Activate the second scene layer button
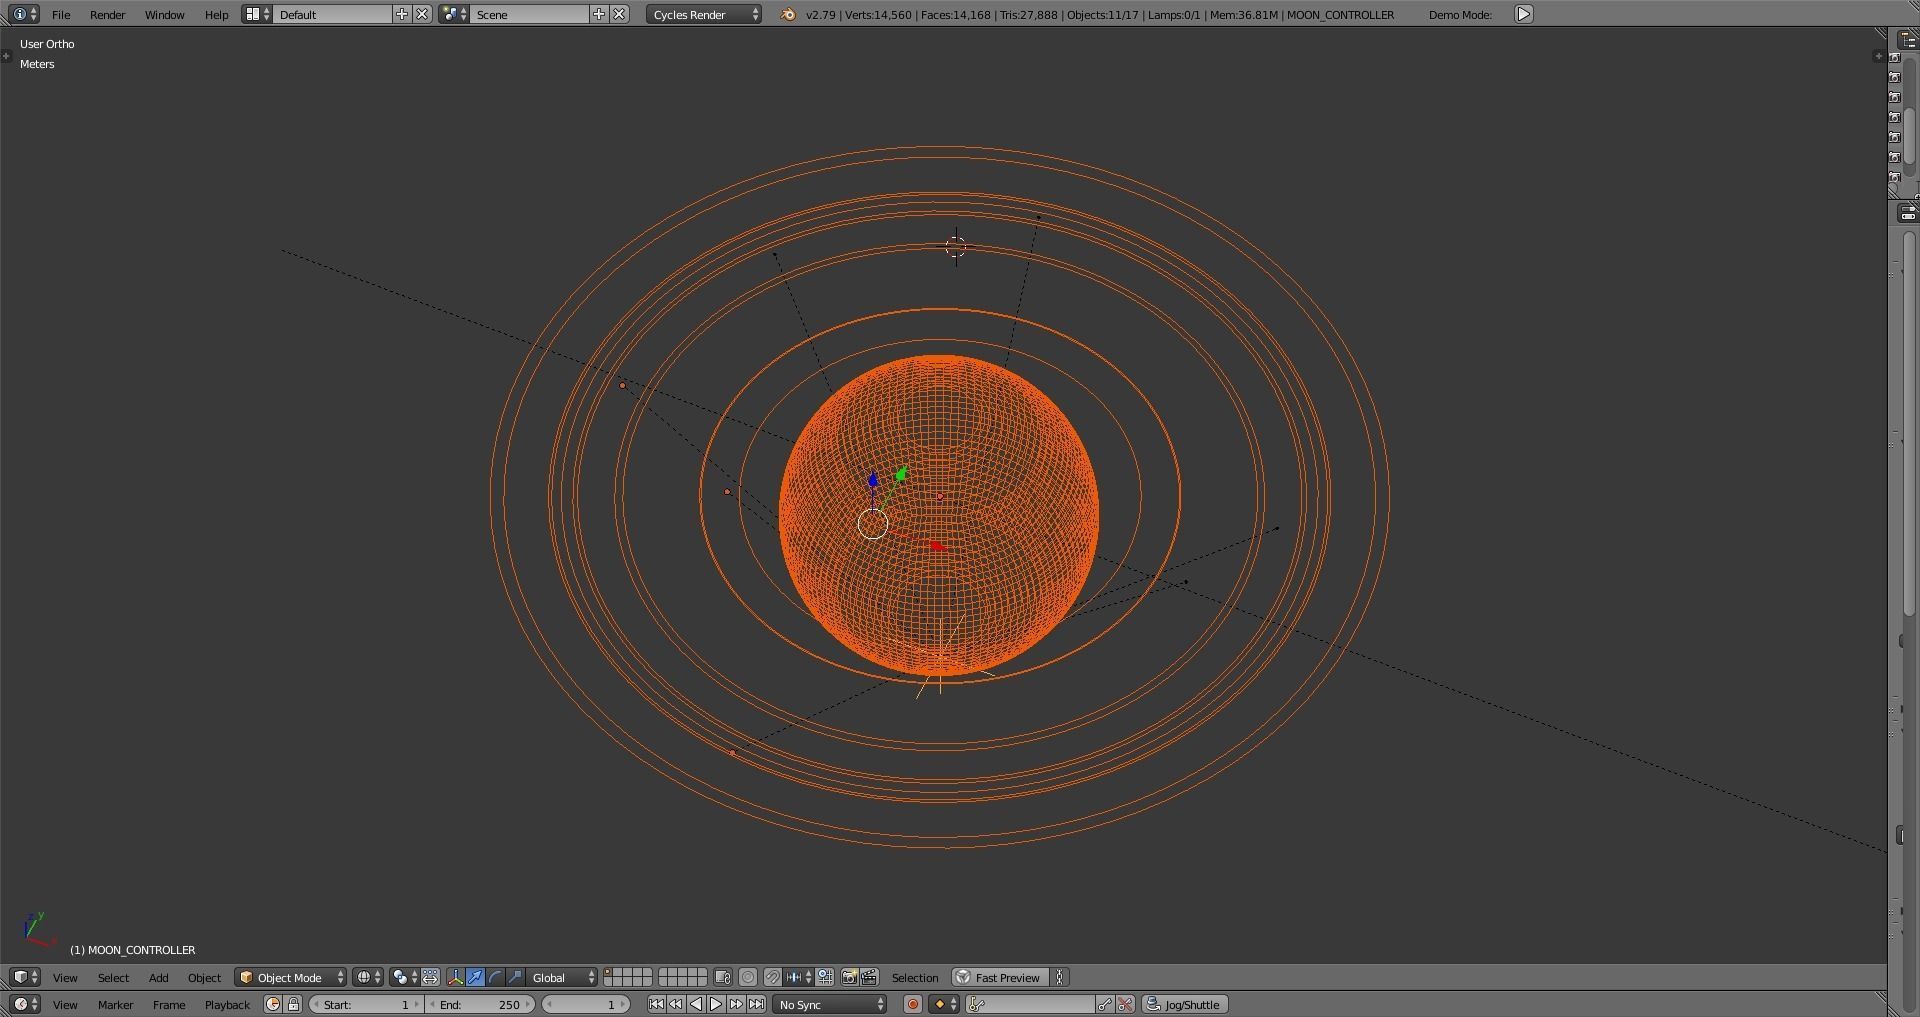Image resolution: width=1920 pixels, height=1017 pixels. pos(620,972)
